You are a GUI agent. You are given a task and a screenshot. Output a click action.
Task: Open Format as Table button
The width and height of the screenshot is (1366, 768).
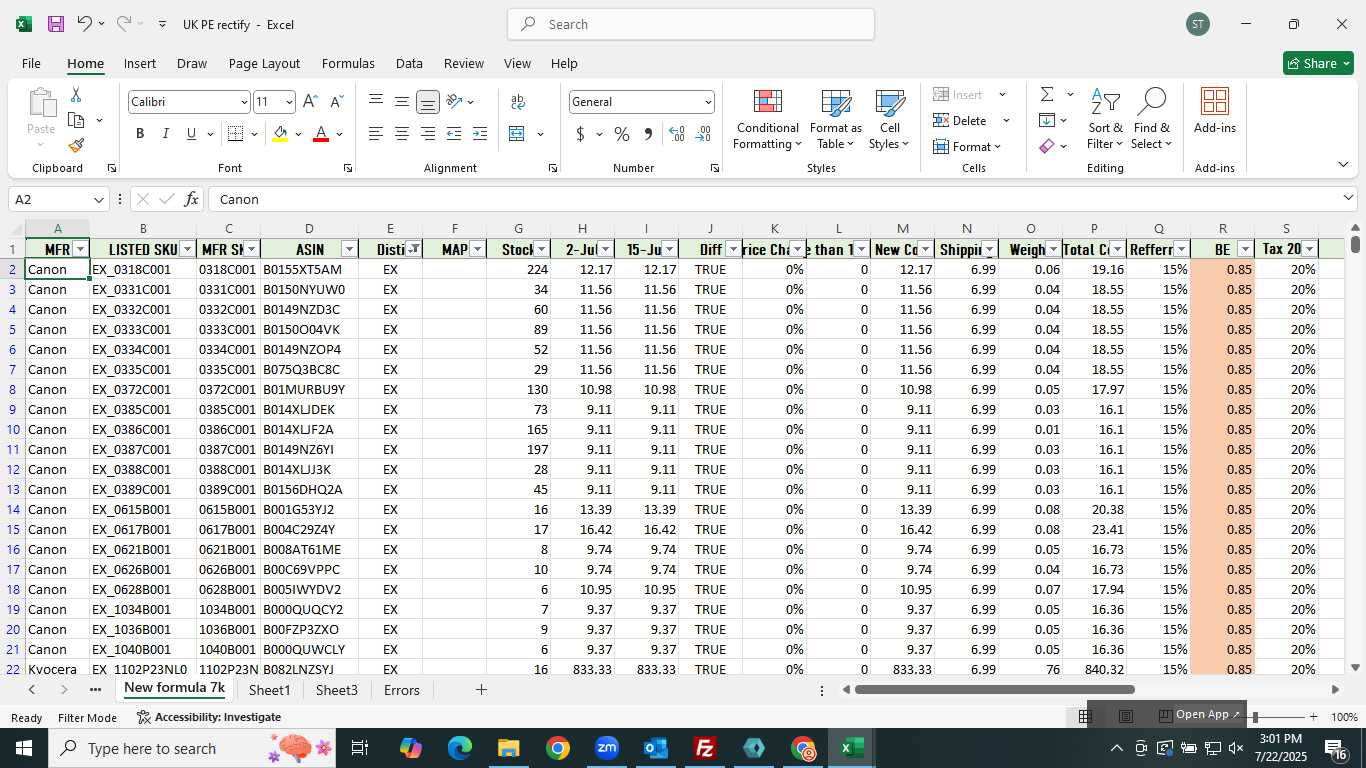pyautogui.click(x=835, y=120)
